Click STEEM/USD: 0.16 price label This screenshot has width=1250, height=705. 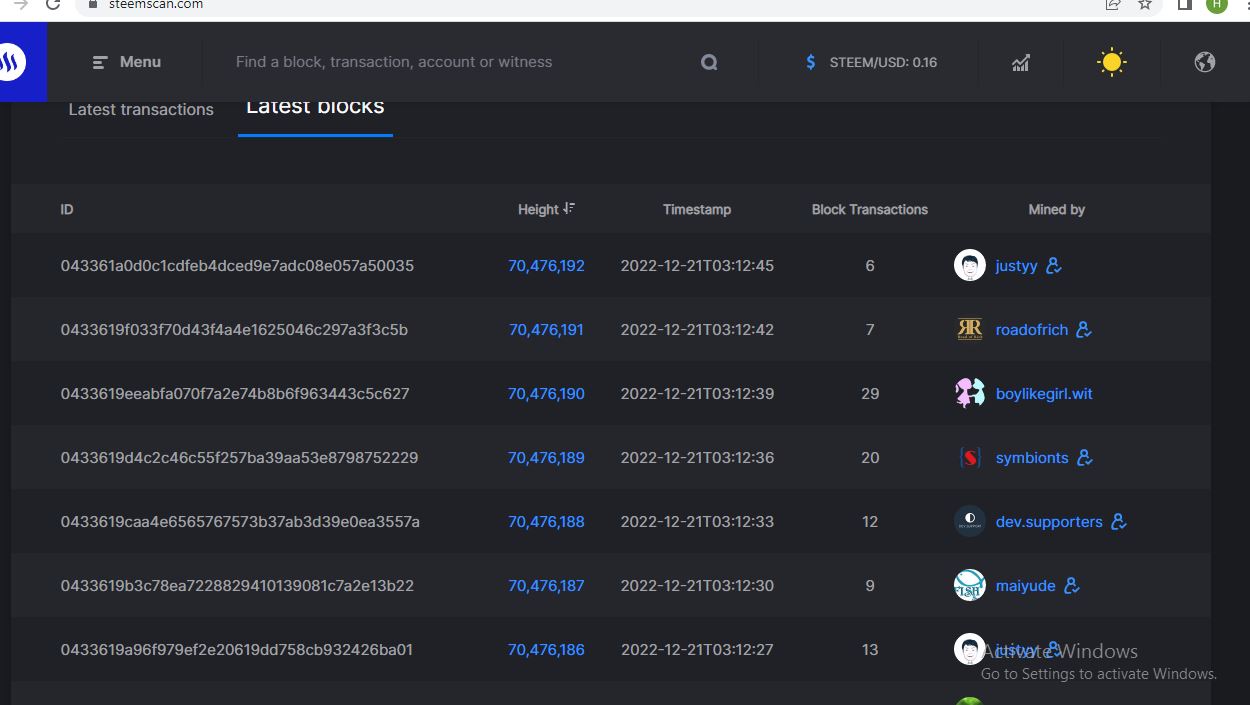point(883,62)
